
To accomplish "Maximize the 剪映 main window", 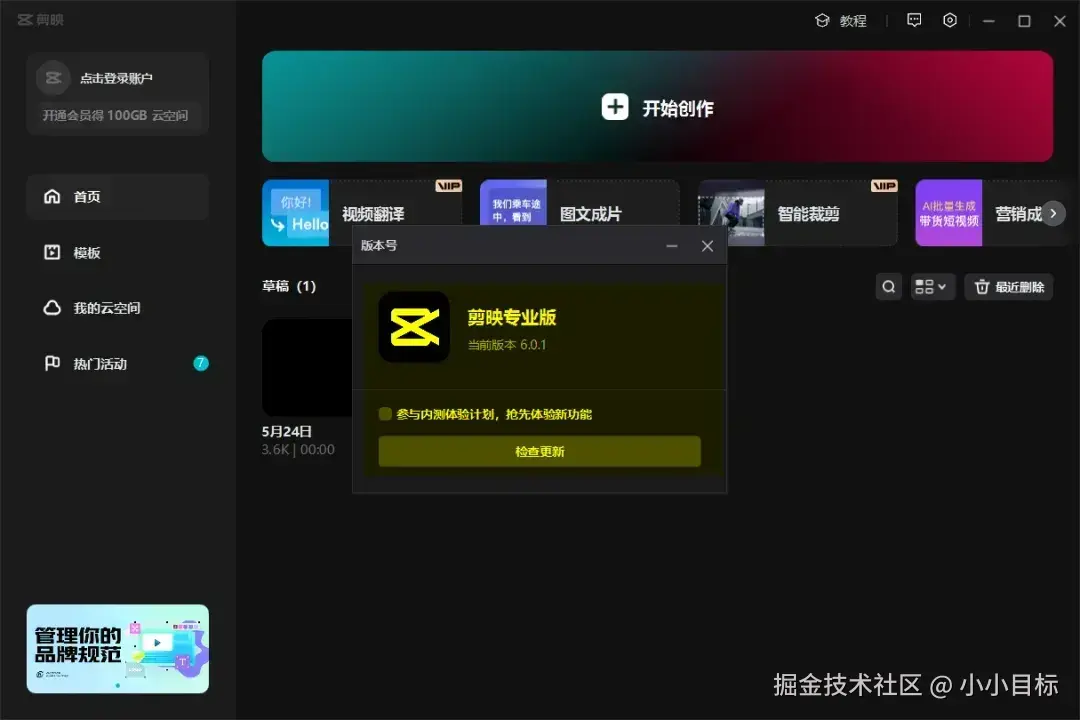I will click(1024, 21).
